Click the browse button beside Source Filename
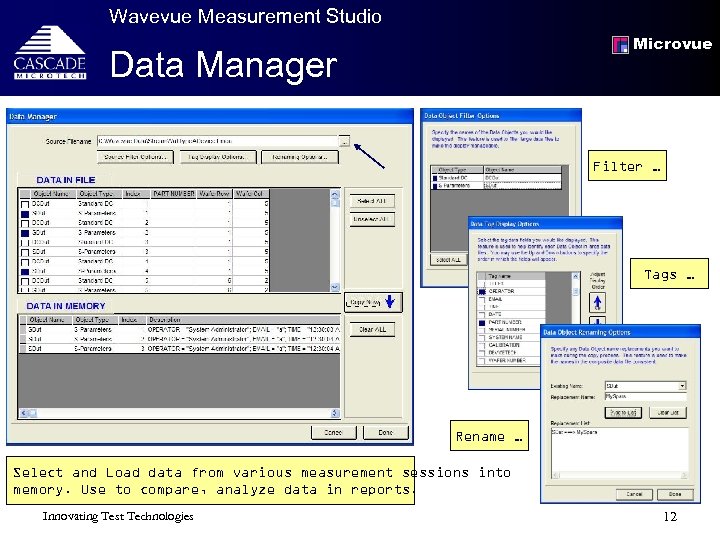This screenshot has height=540, width=720. (344, 141)
